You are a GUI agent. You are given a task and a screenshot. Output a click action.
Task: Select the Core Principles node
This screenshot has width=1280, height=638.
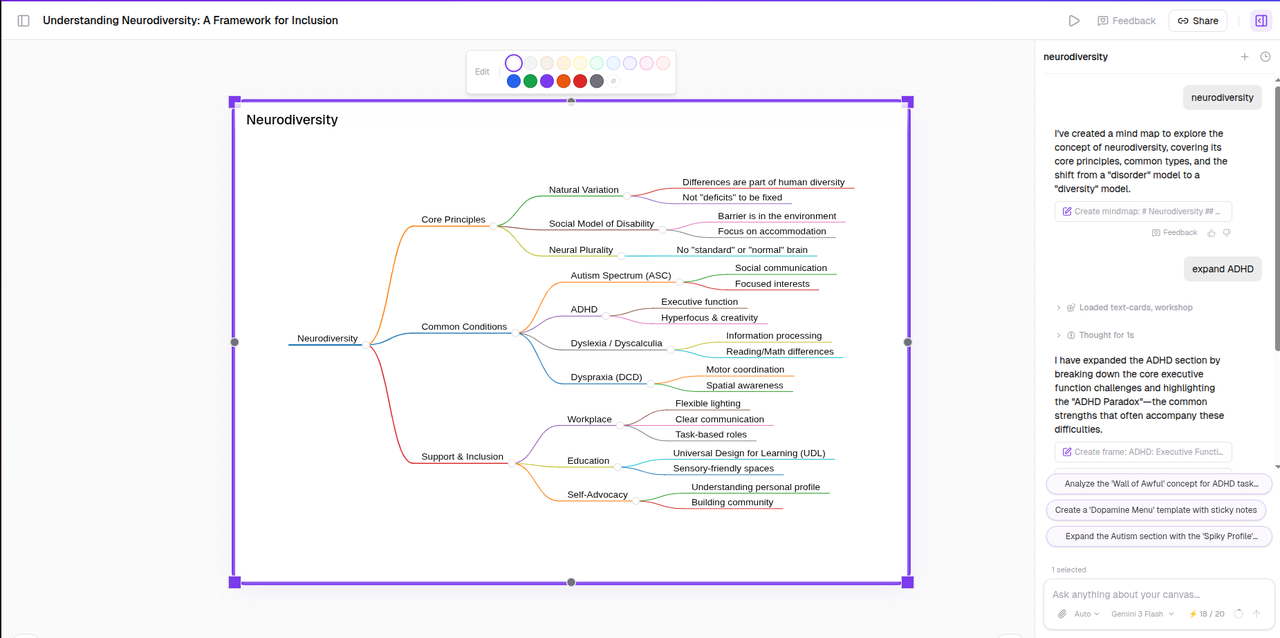coord(453,220)
